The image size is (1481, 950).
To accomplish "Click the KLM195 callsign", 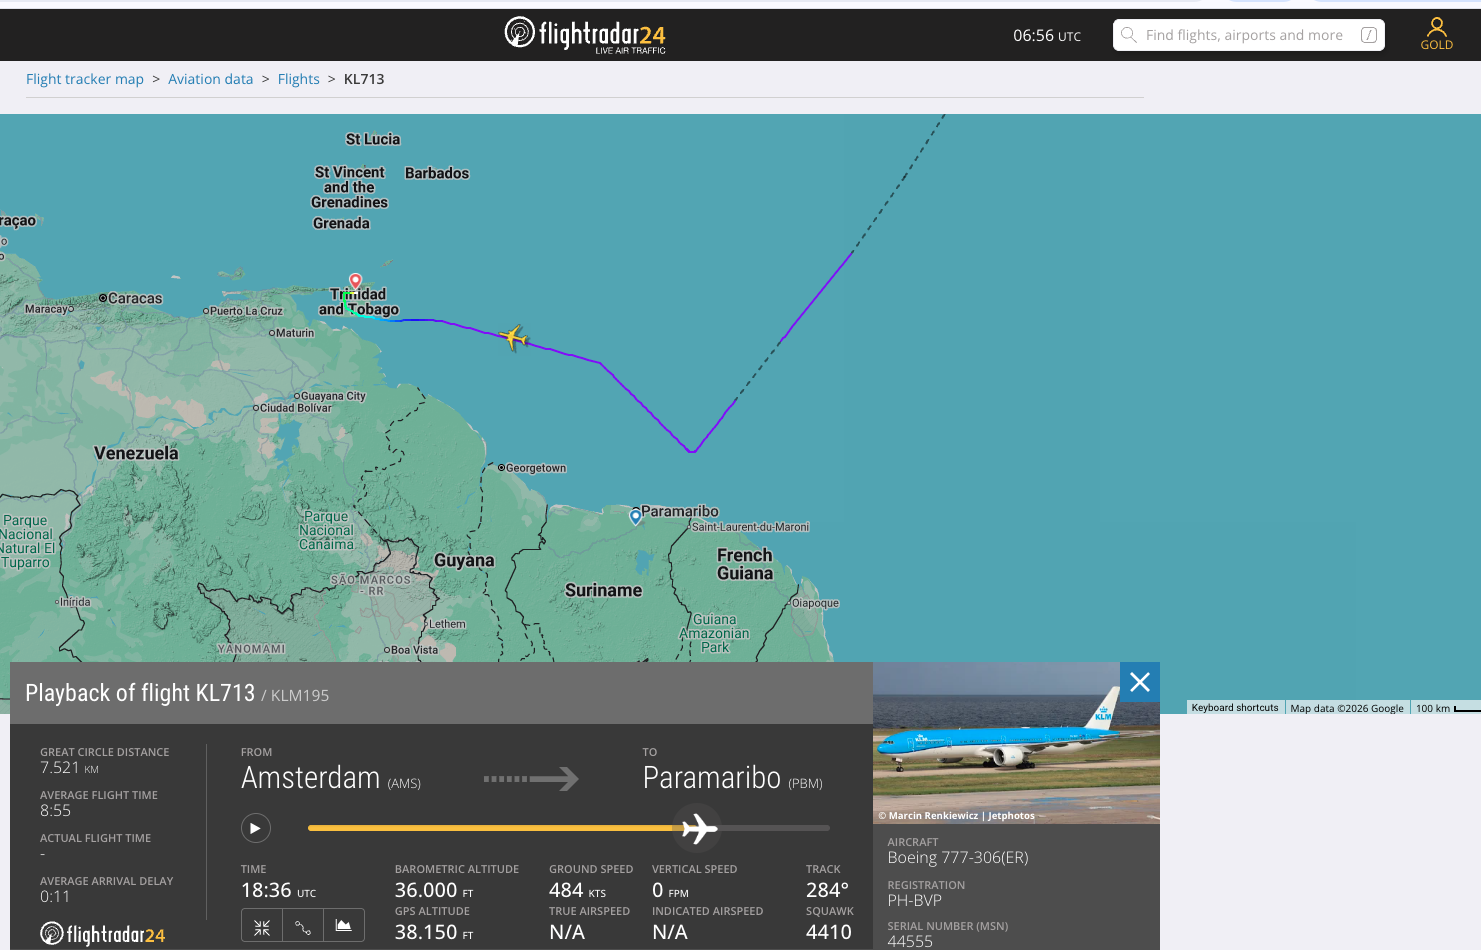I will point(300,695).
